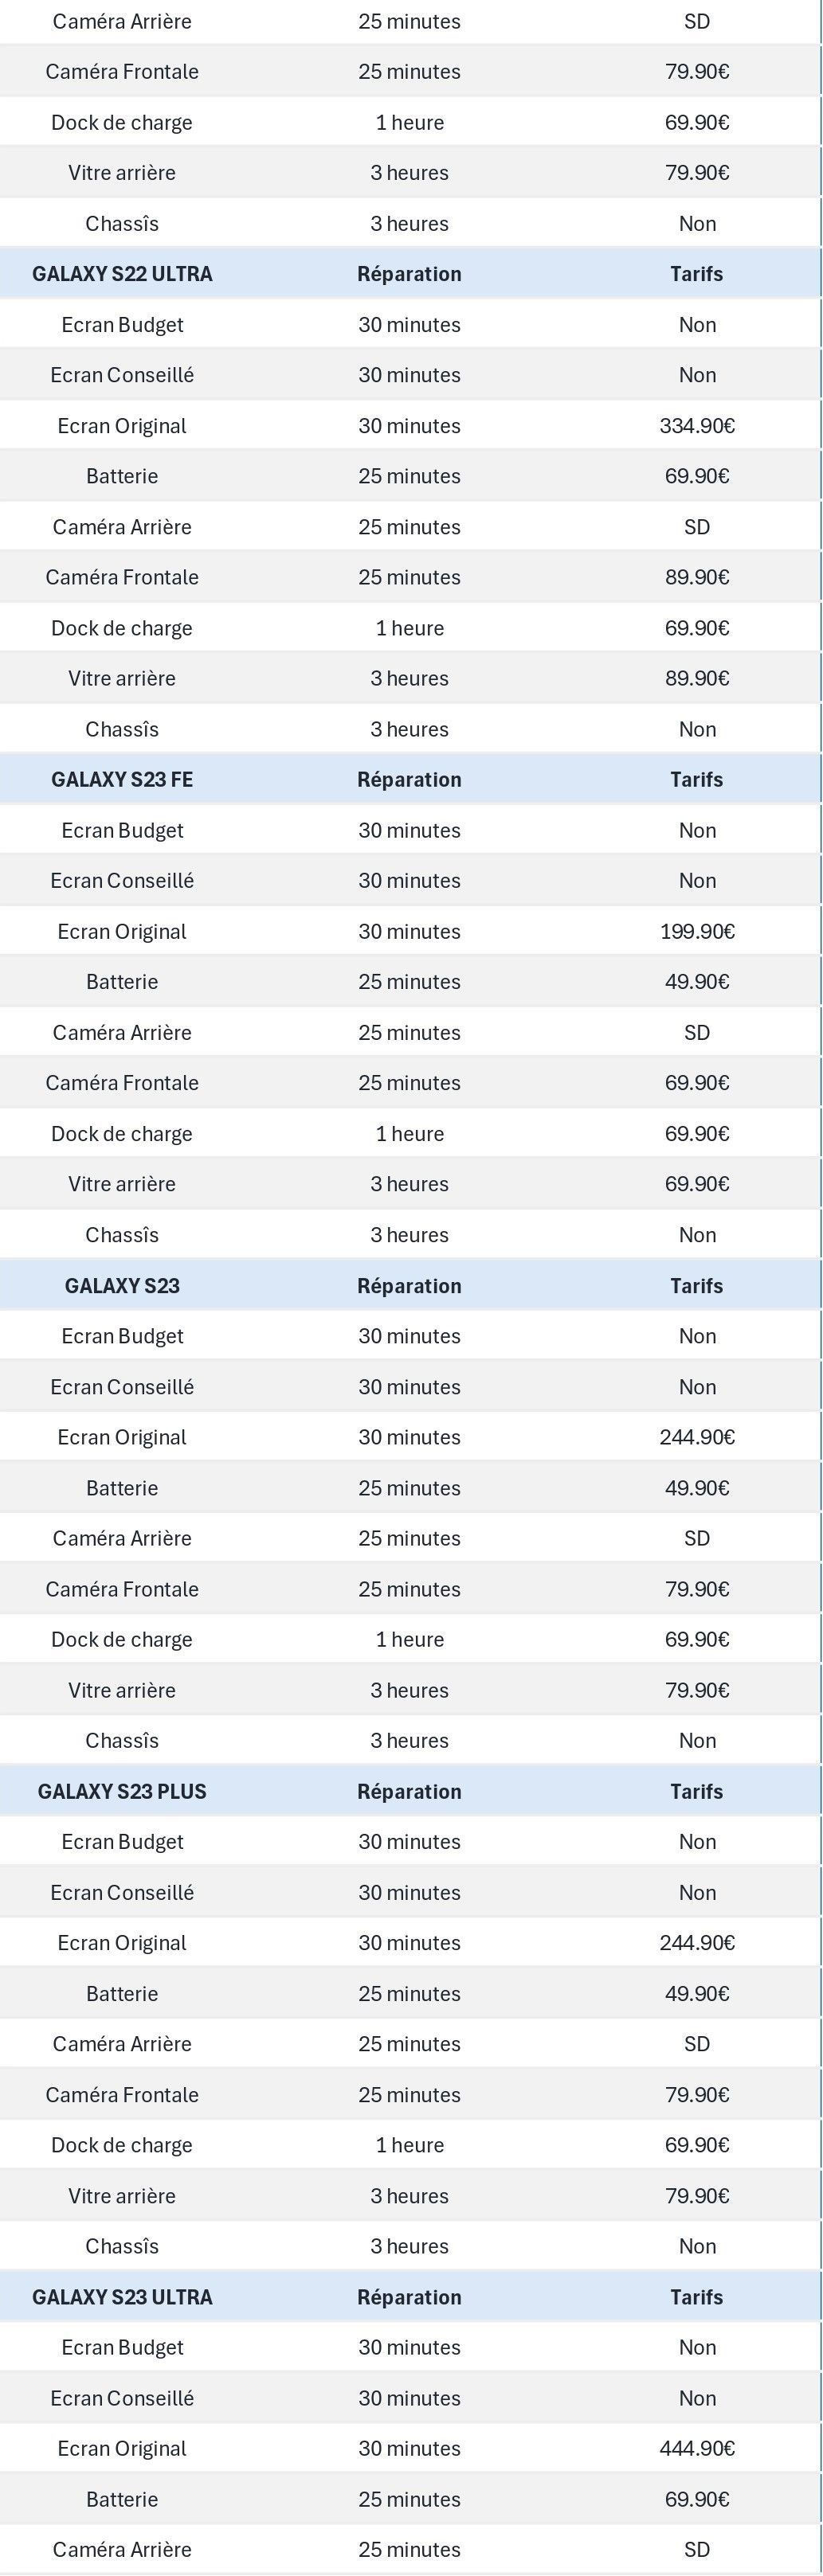Select Caméra Frontale under GALAXY S23 PLUS
This screenshot has width=823, height=2576.
pos(122,2094)
